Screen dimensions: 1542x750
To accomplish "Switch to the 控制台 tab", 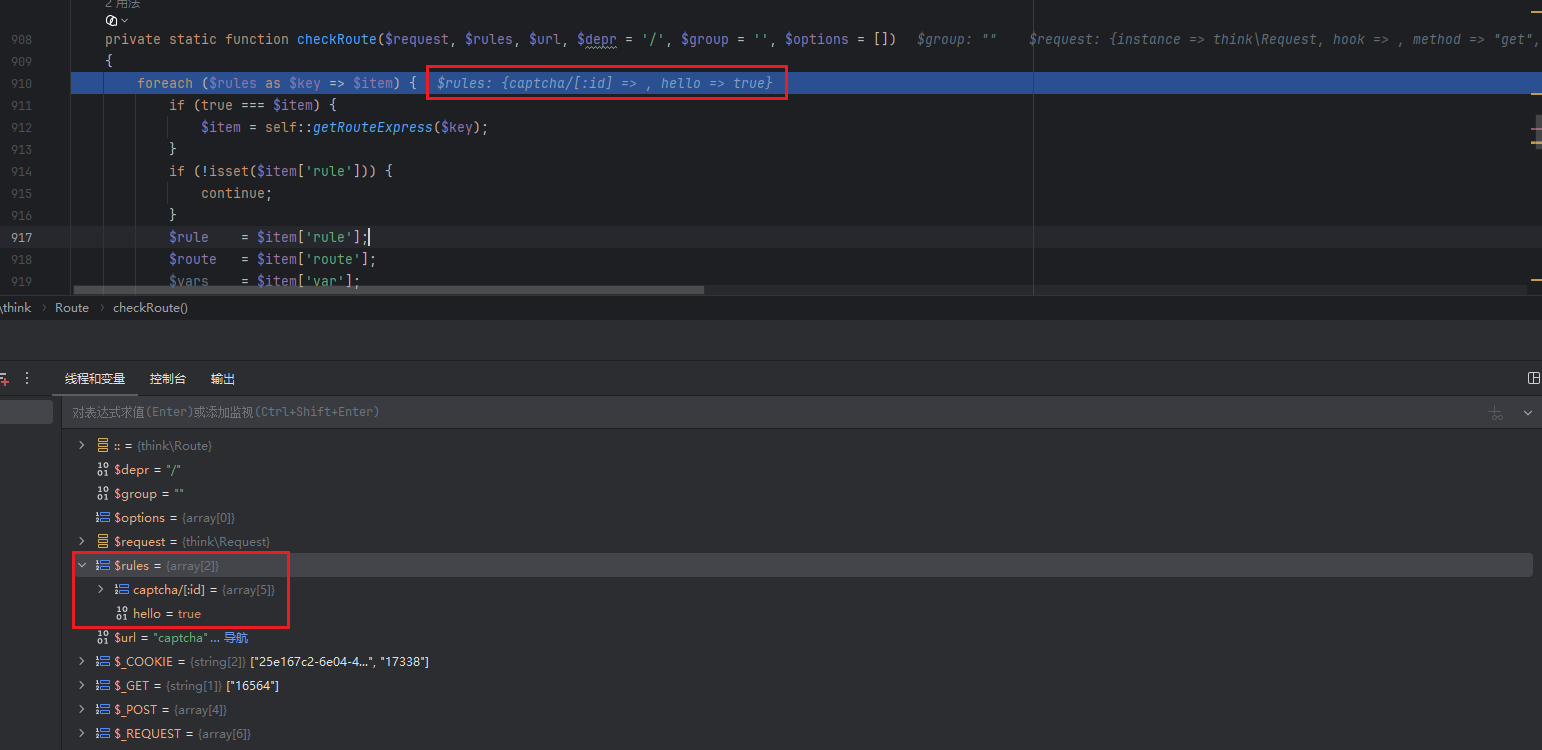I will (x=168, y=379).
